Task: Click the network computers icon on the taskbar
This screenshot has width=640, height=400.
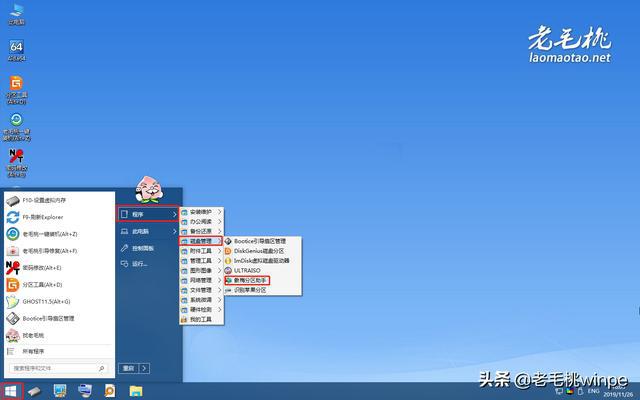Action: pyautogui.click(x=85, y=391)
